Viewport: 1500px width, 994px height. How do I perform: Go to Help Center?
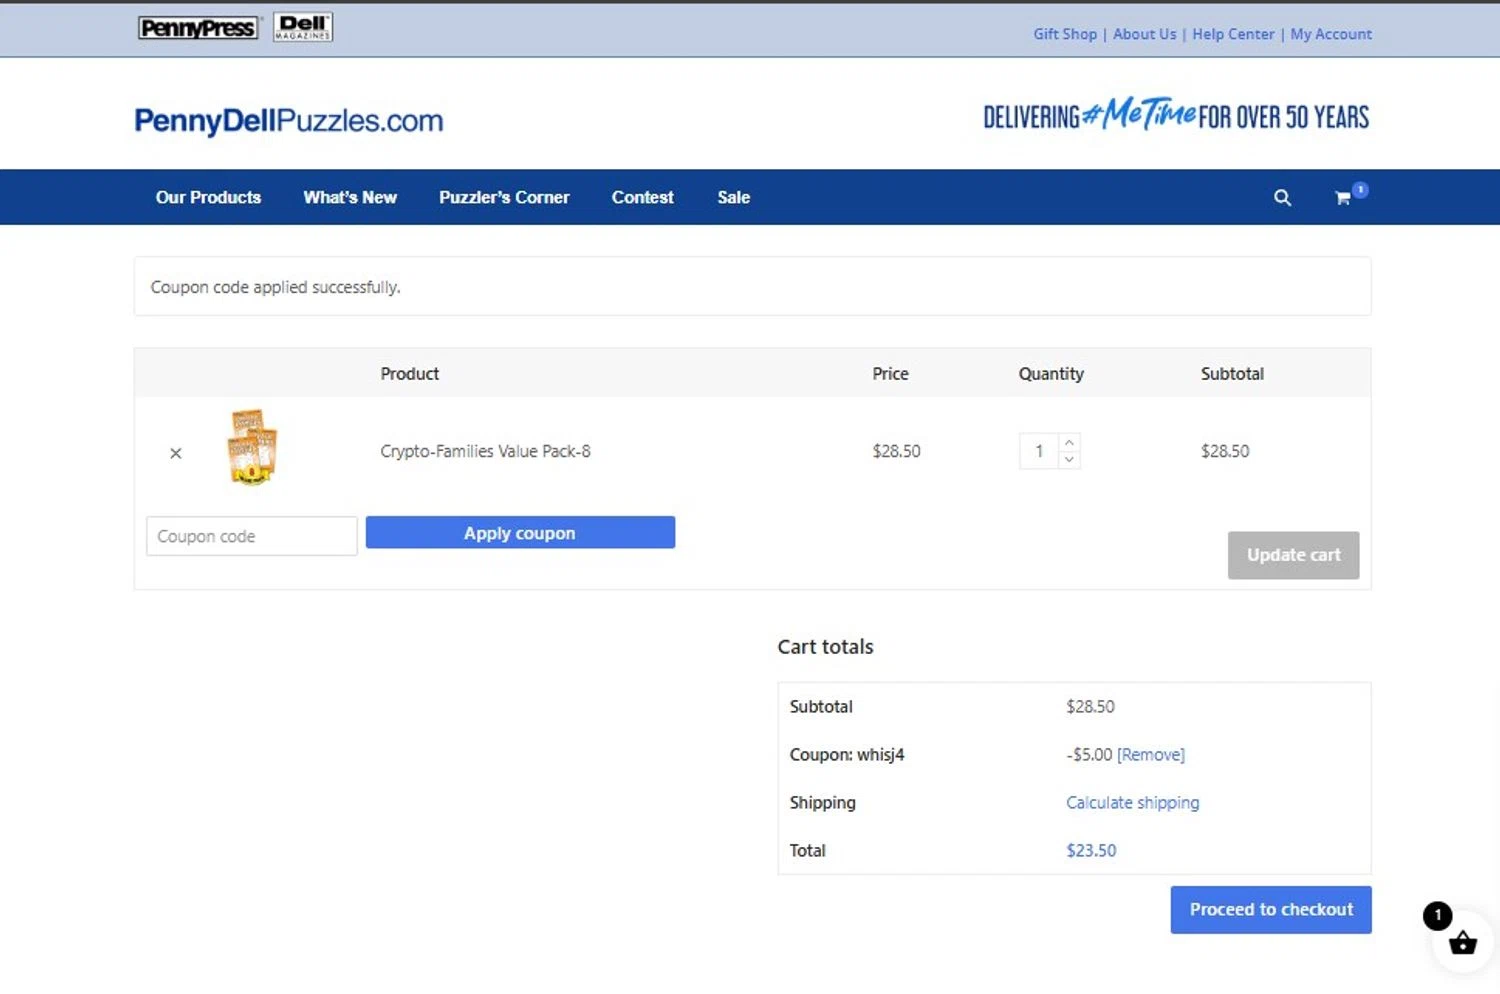coord(1233,34)
